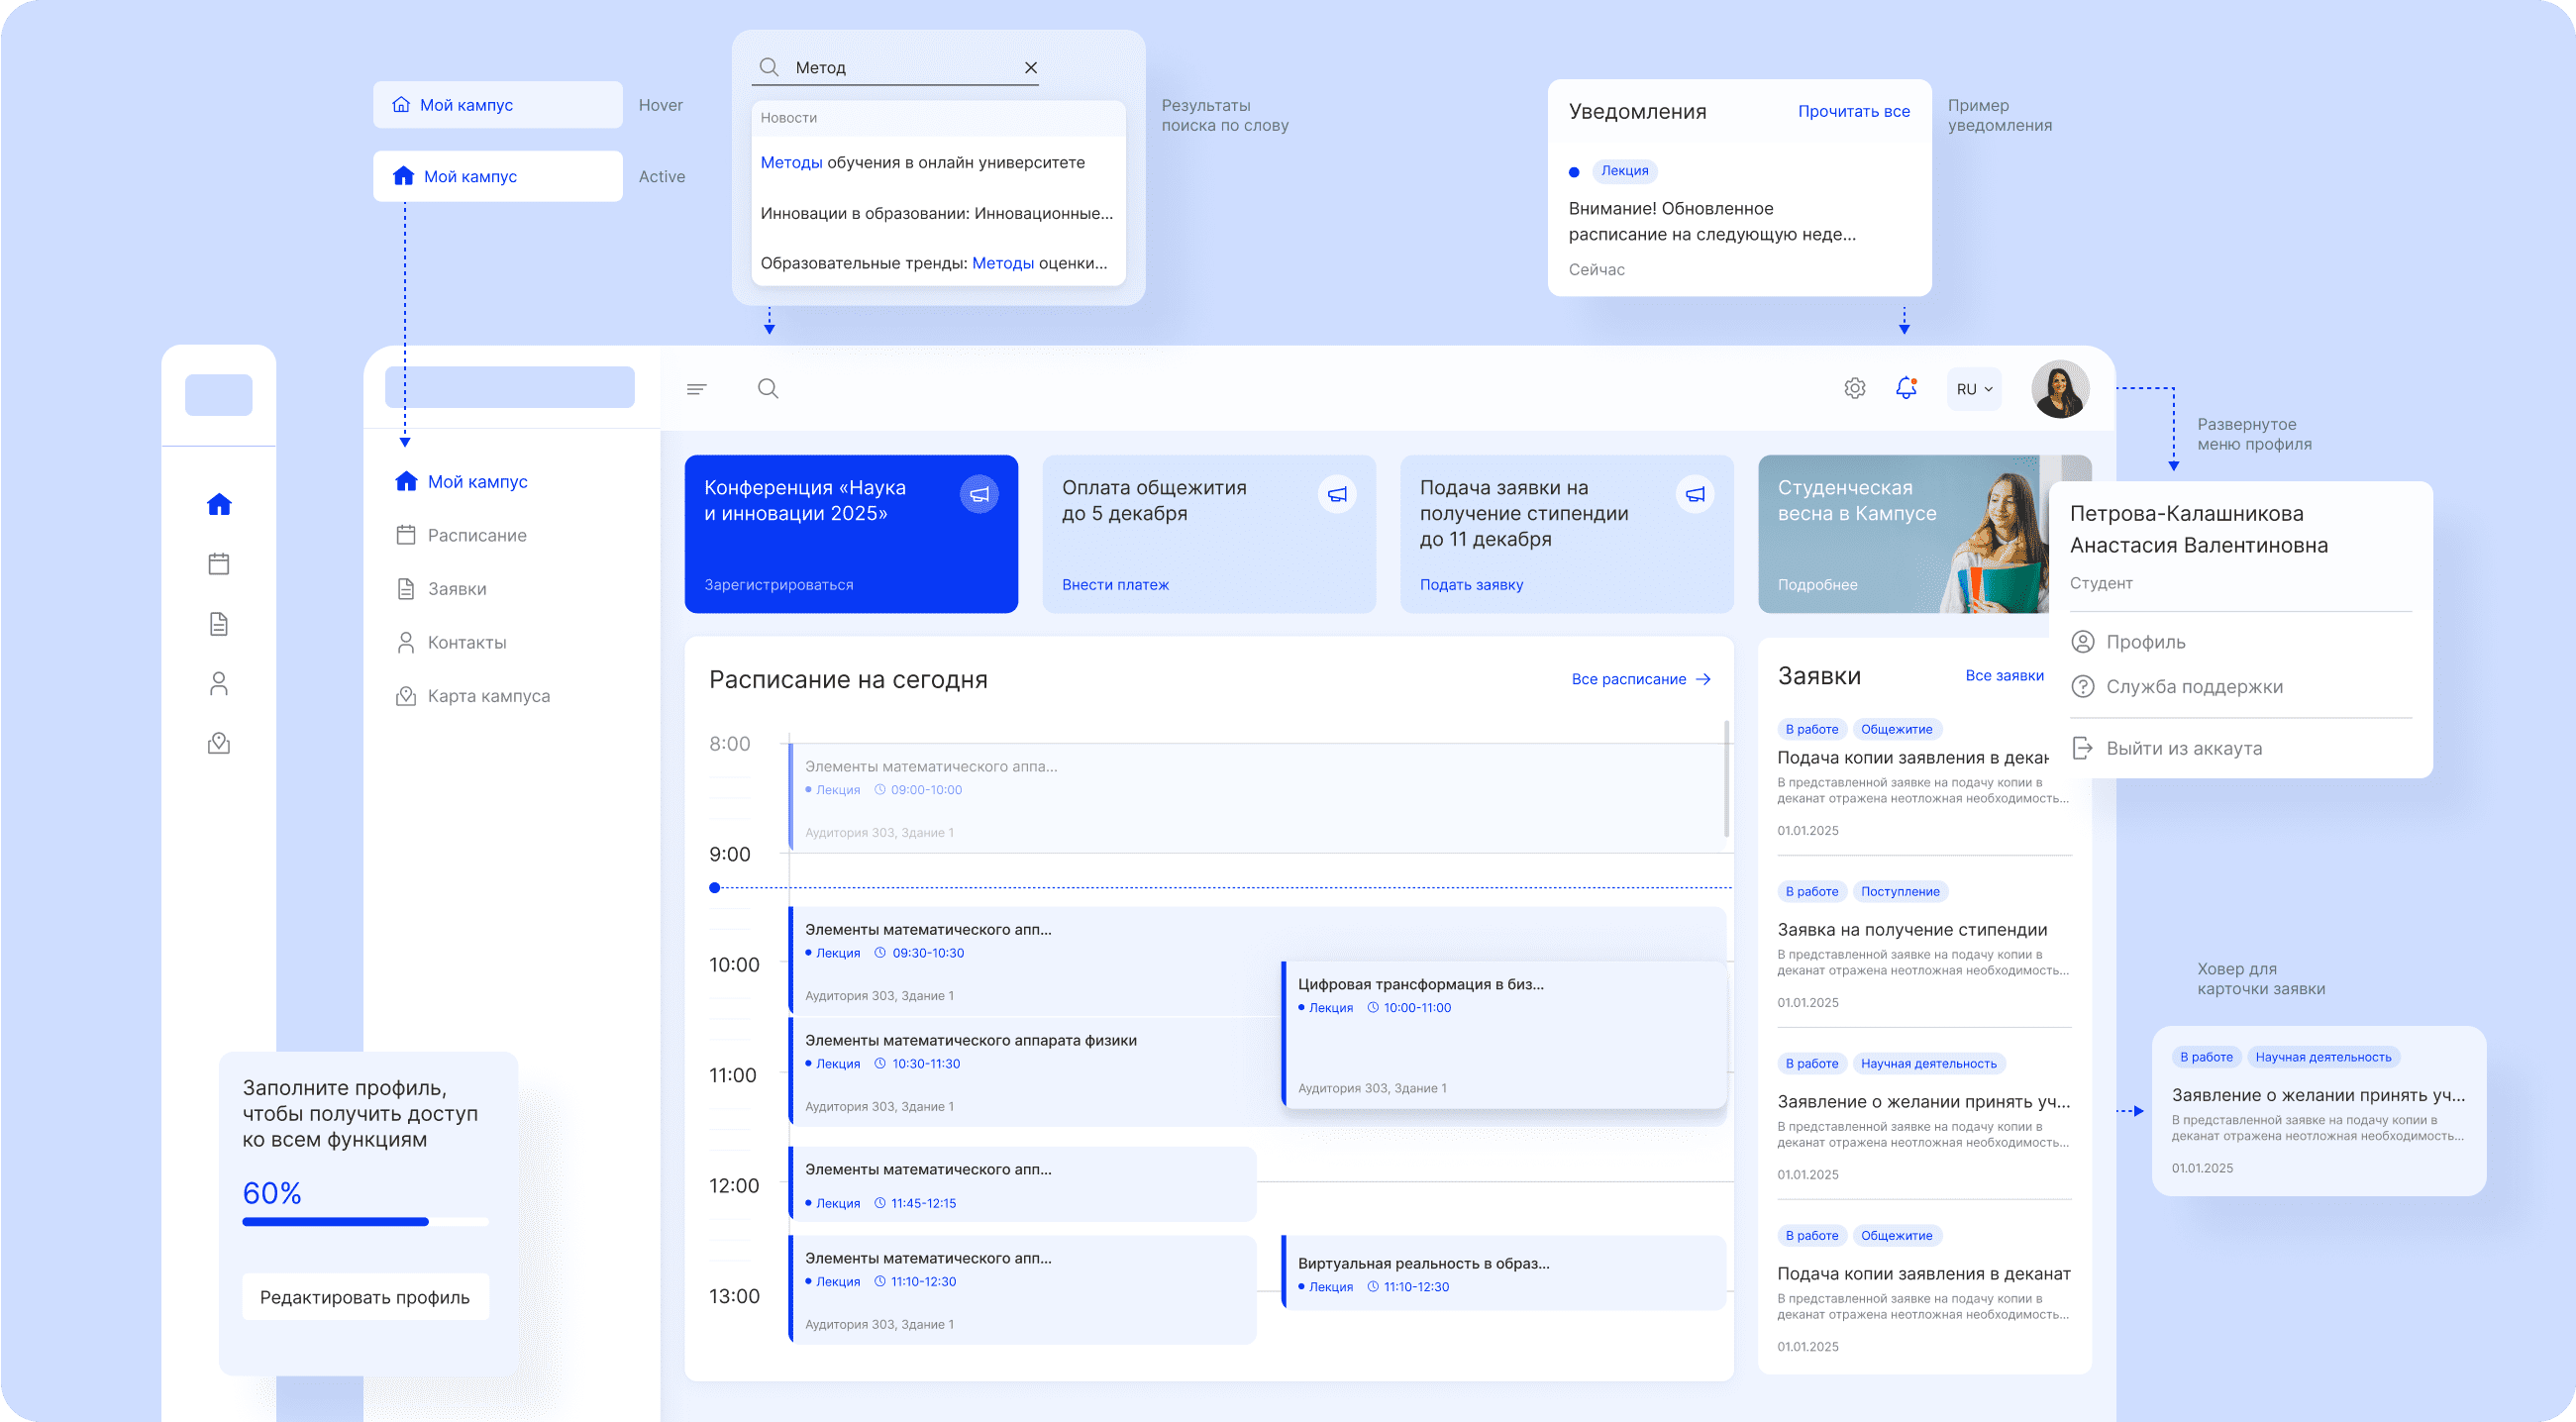Screen dimensions: 2576x1422
Task: Select Расписание in the sidebar menu
Action: 476,536
